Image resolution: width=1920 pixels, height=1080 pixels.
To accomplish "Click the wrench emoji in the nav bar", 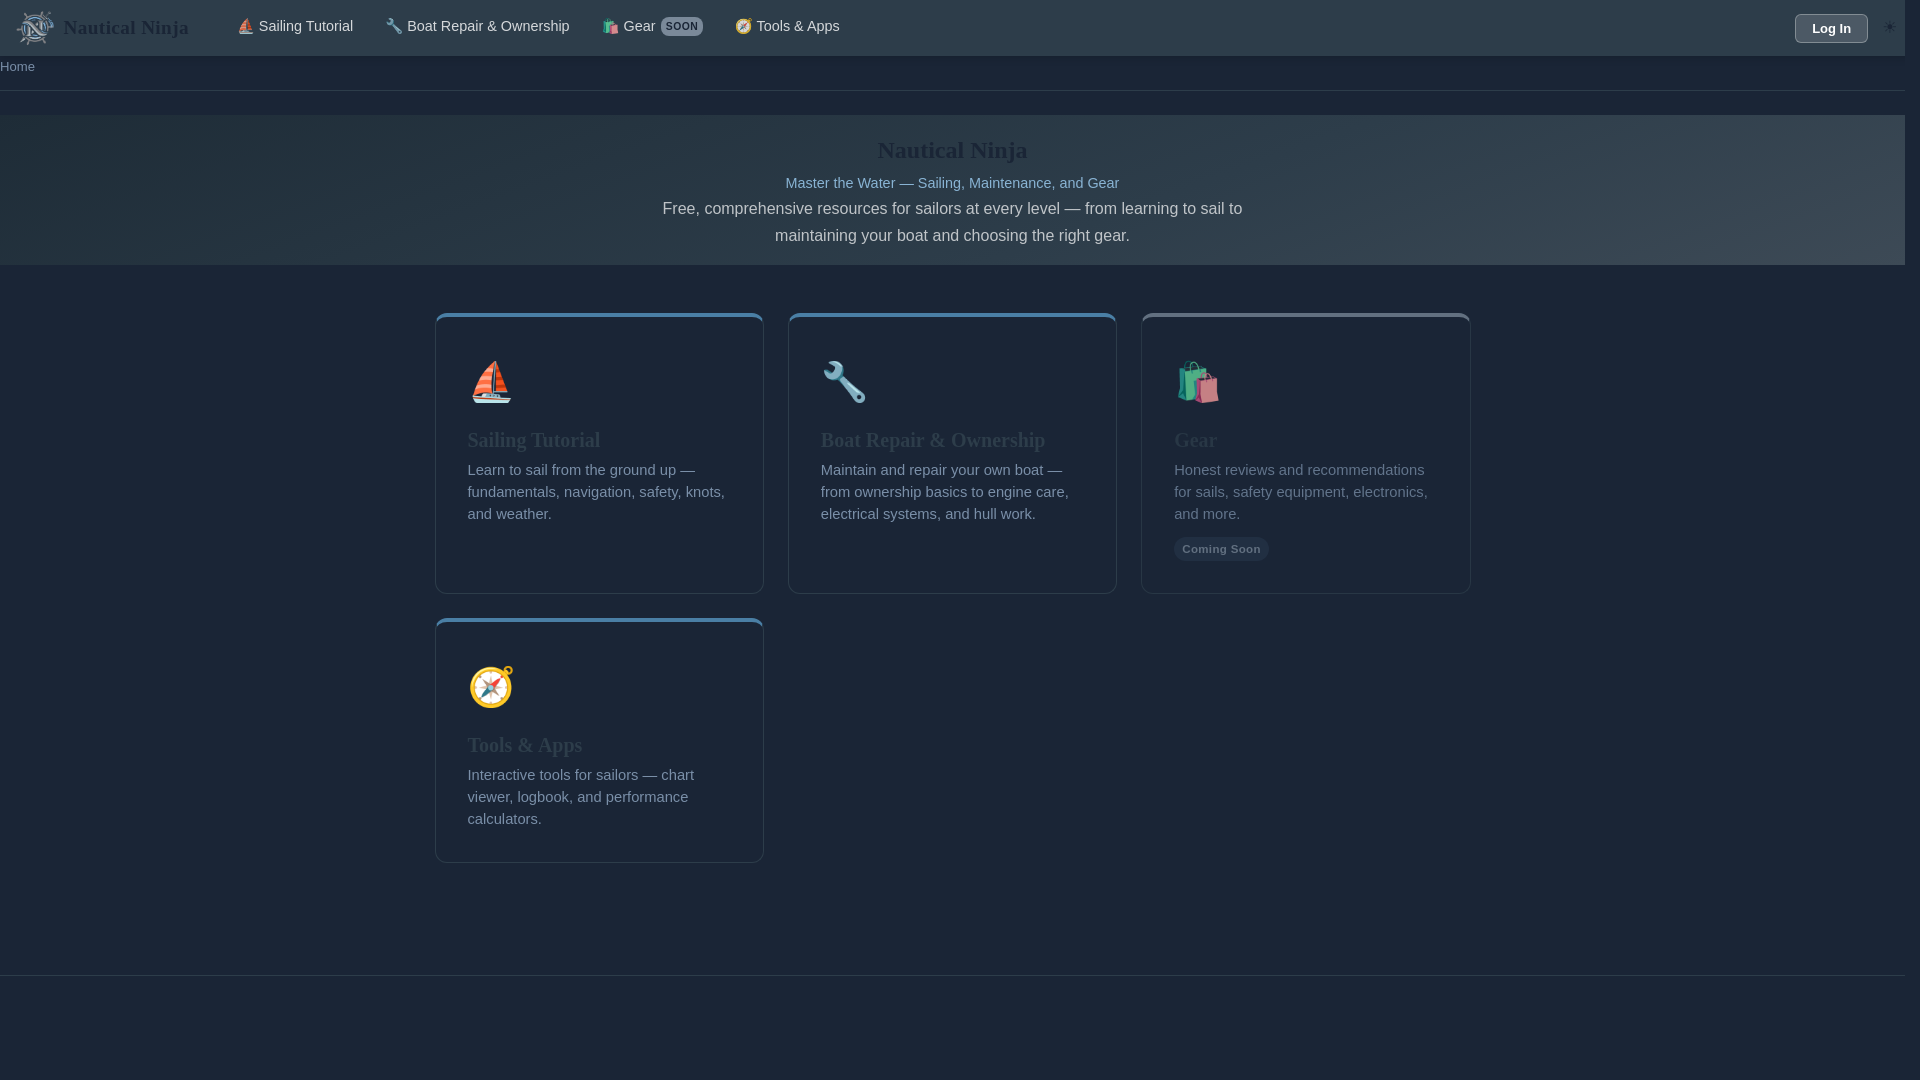I will [394, 27].
